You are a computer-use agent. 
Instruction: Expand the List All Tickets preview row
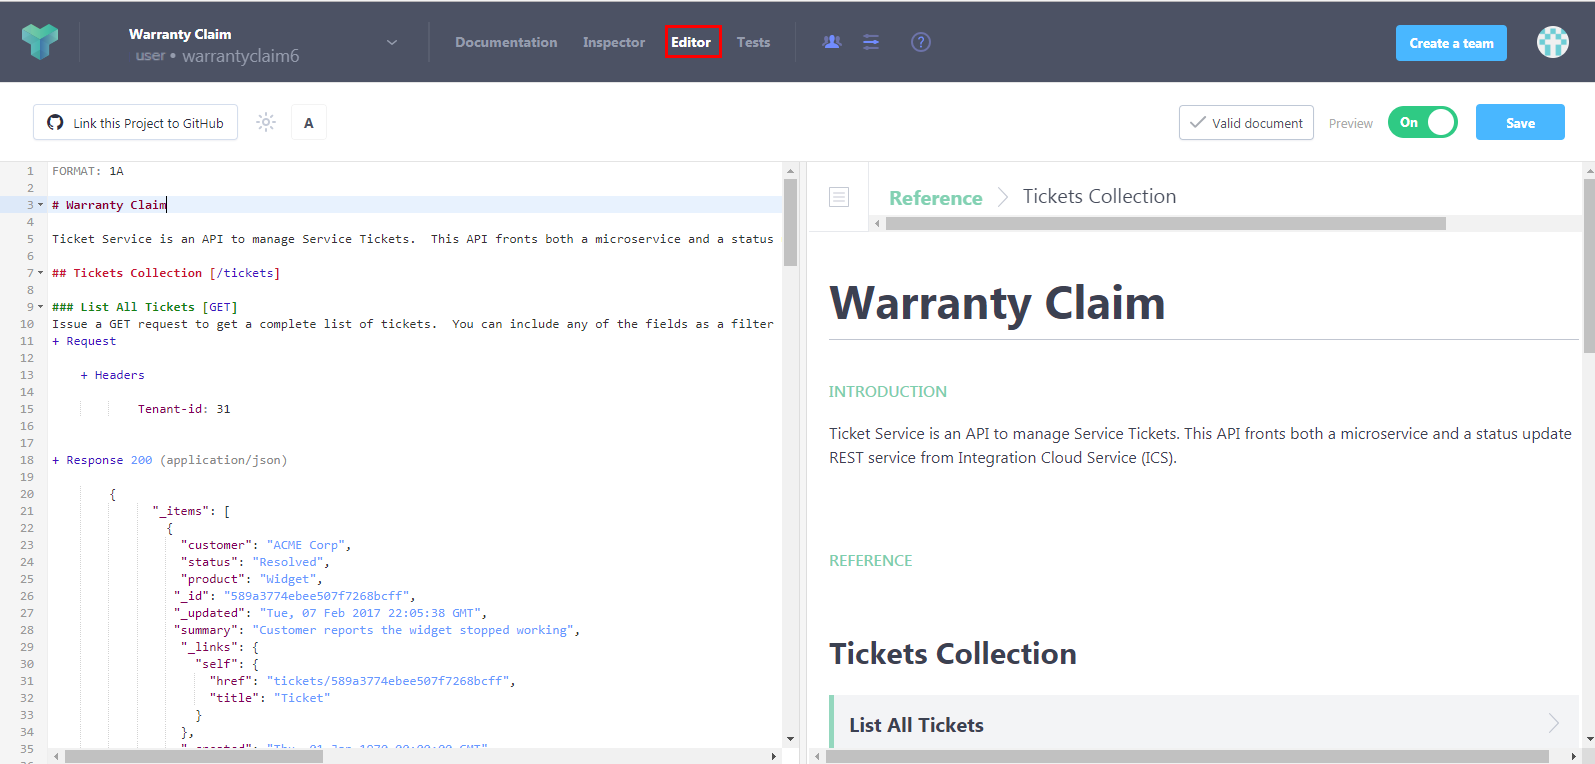pyautogui.click(x=1204, y=722)
